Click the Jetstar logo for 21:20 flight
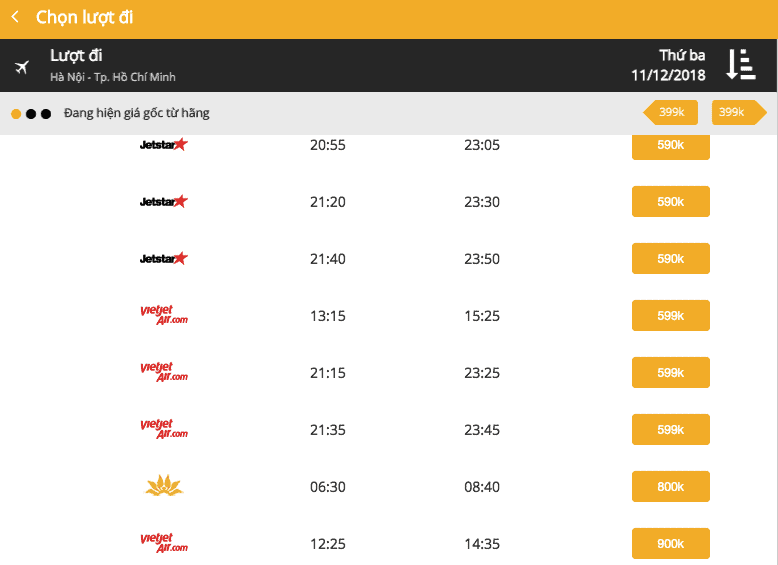This screenshot has height=565, width=778. click(164, 201)
